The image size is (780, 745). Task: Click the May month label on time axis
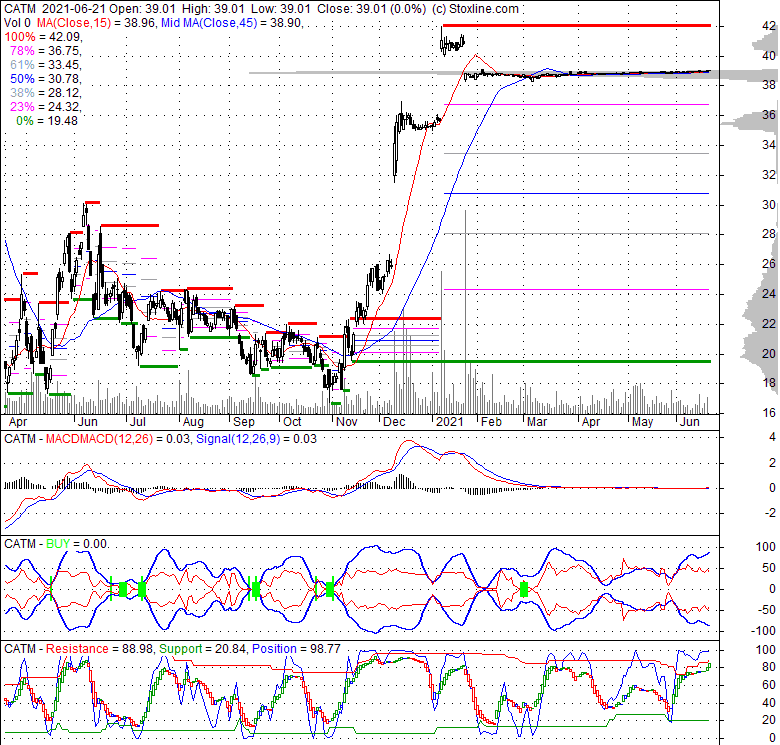click(x=643, y=422)
